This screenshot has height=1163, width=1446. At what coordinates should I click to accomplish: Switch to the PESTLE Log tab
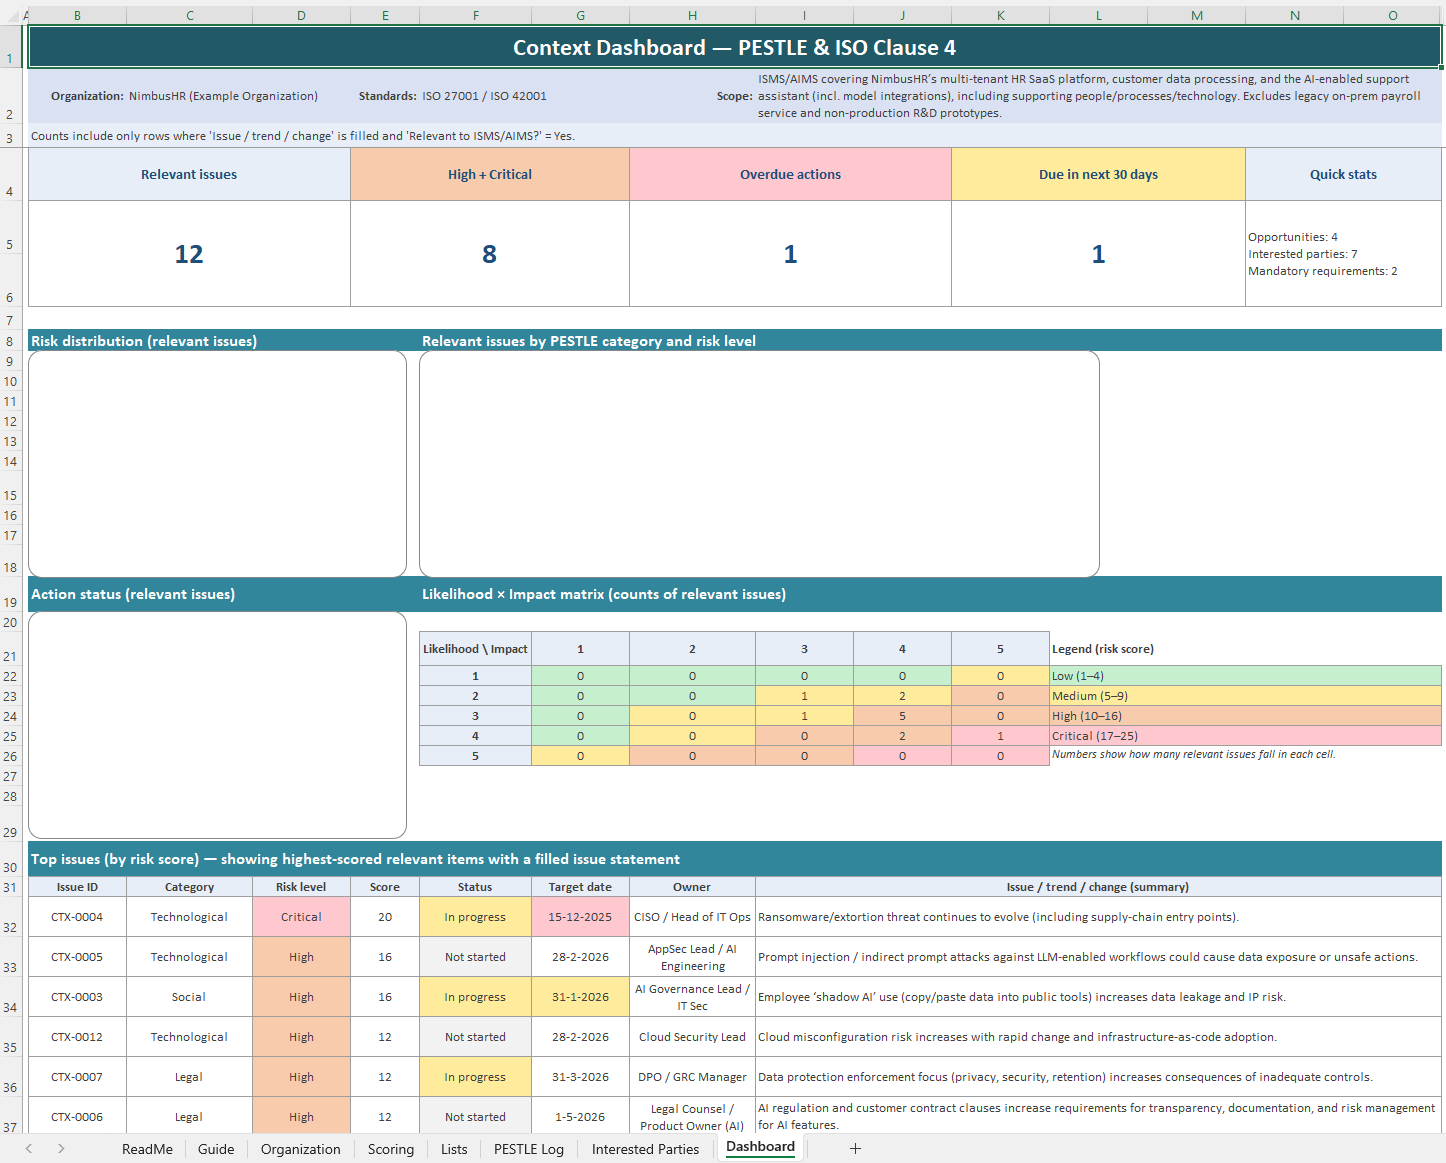pos(528,1148)
